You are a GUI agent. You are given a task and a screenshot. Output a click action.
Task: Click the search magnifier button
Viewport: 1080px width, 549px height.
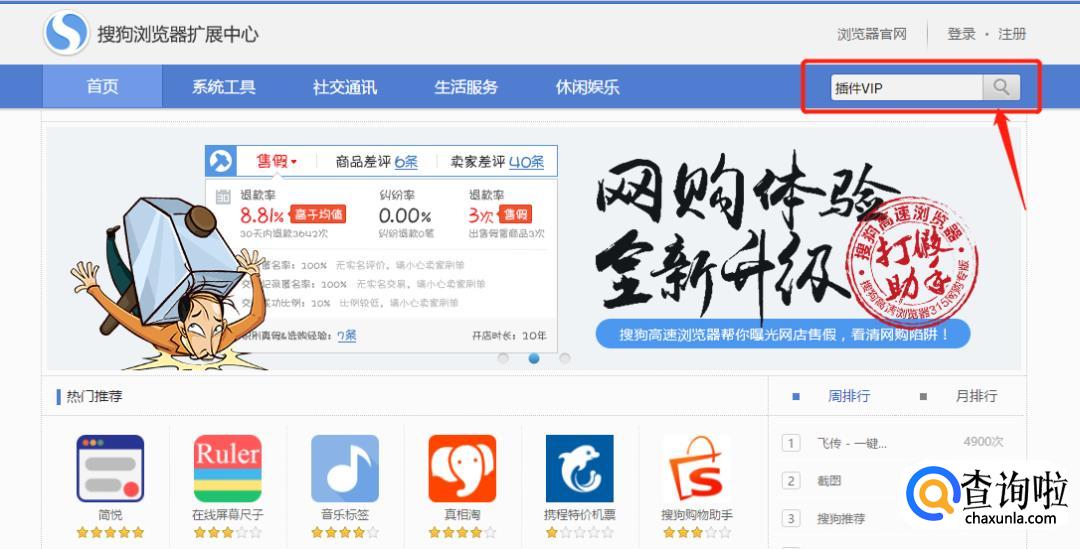pyautogui.click(x=1001, y=88)
